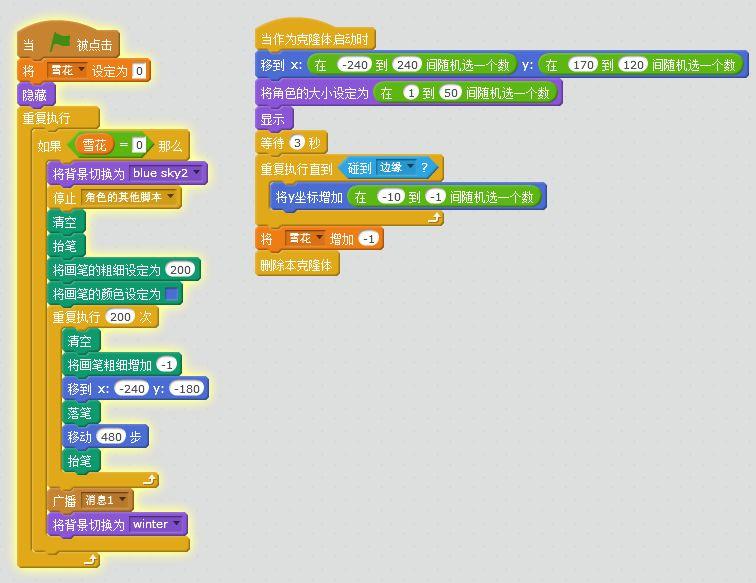This screenshot has height=583, width=756.
Task: Select the 隐藏 block
Action: [x=36, y=95]
